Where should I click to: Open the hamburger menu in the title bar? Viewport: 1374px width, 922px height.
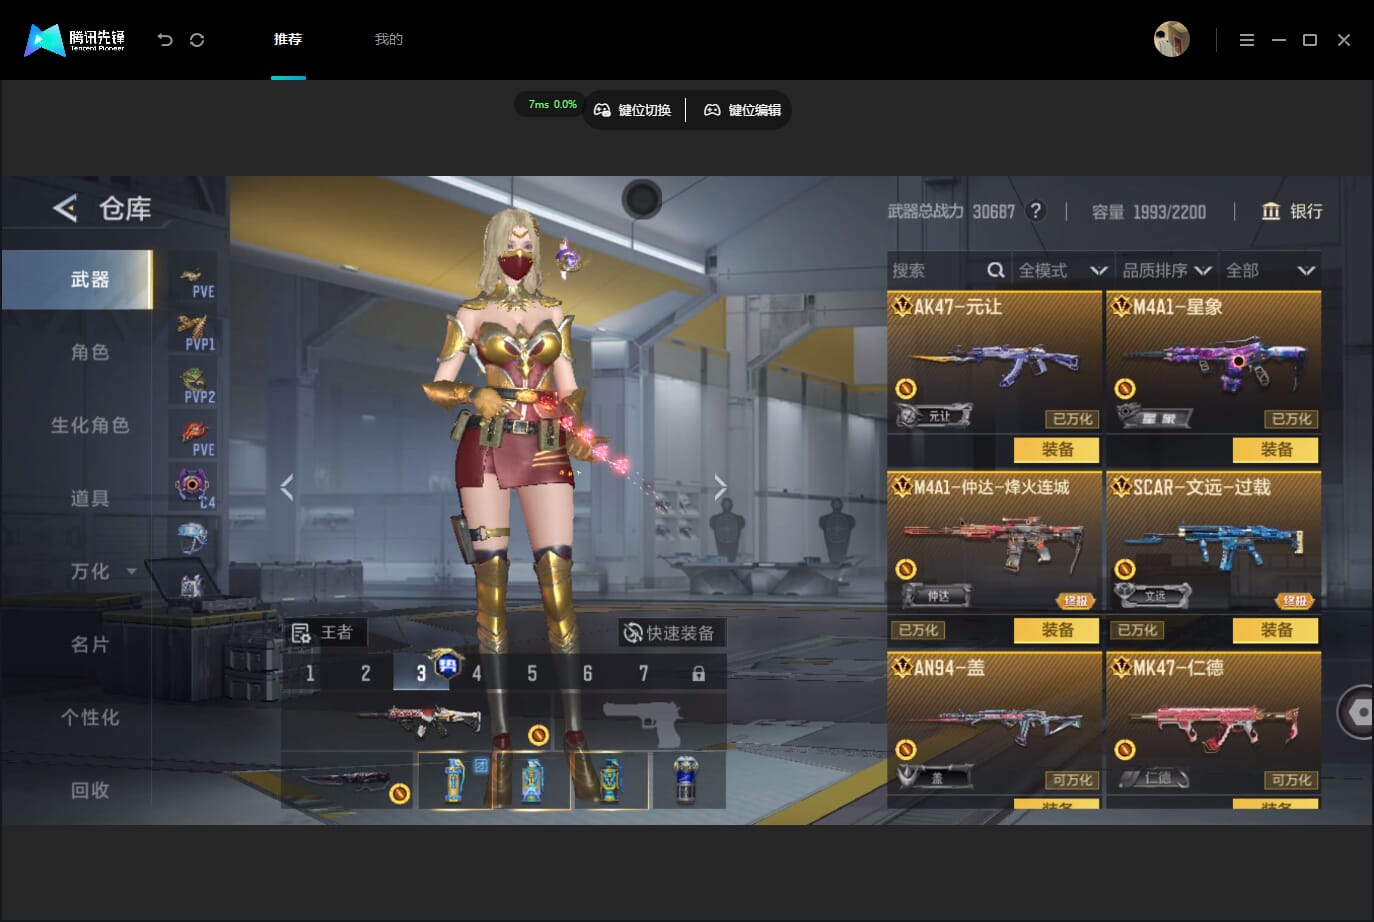(x=1246, y=40)
